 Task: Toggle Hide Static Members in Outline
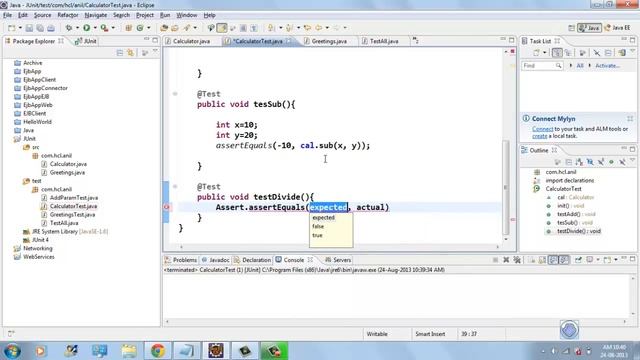[x=601, y=162]
